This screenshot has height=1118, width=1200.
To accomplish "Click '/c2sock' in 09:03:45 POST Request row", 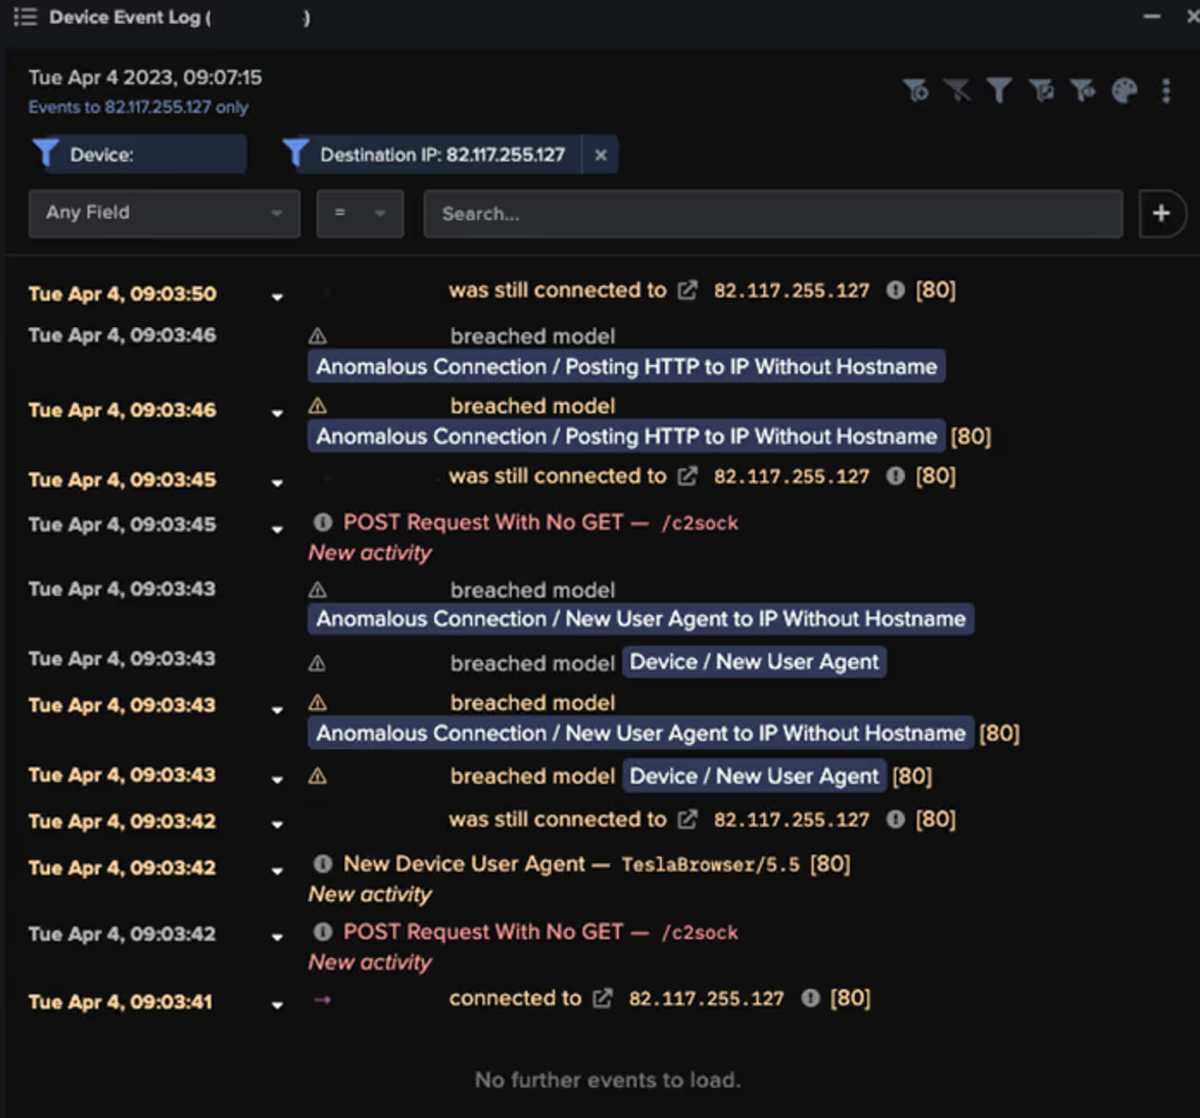I will coord(699,523).
